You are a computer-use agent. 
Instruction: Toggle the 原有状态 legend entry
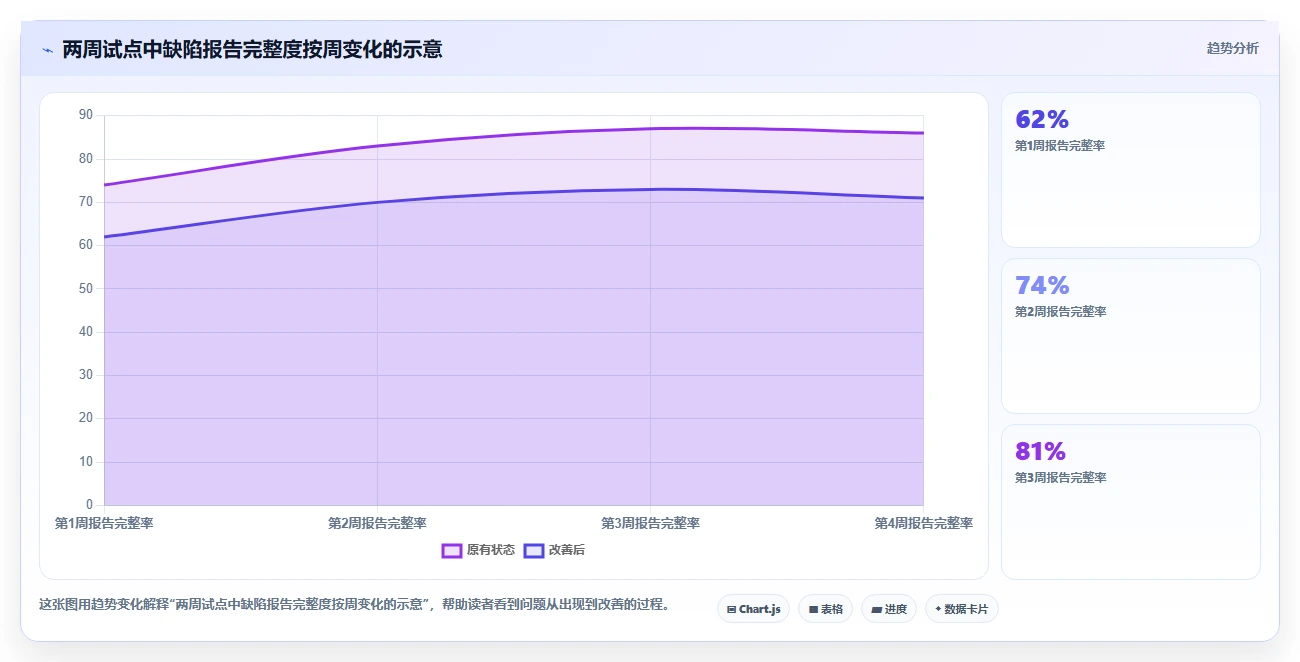(478, 550)
